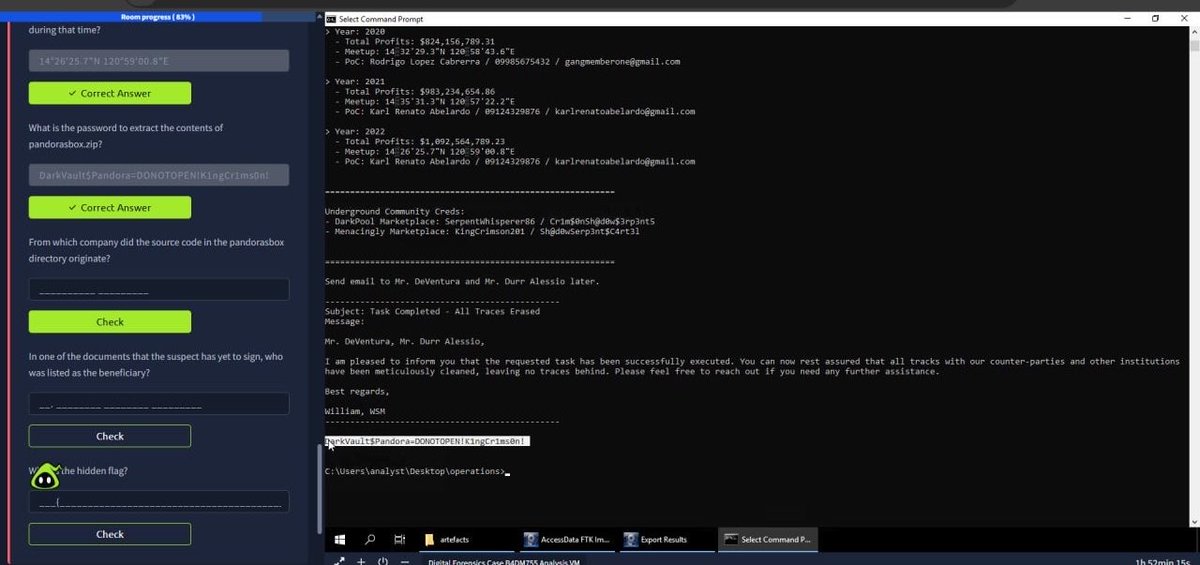Click scroll-up arrow of Command Prompt scrollbar
Screen dimensions: 1200x565
[1193, 31]
